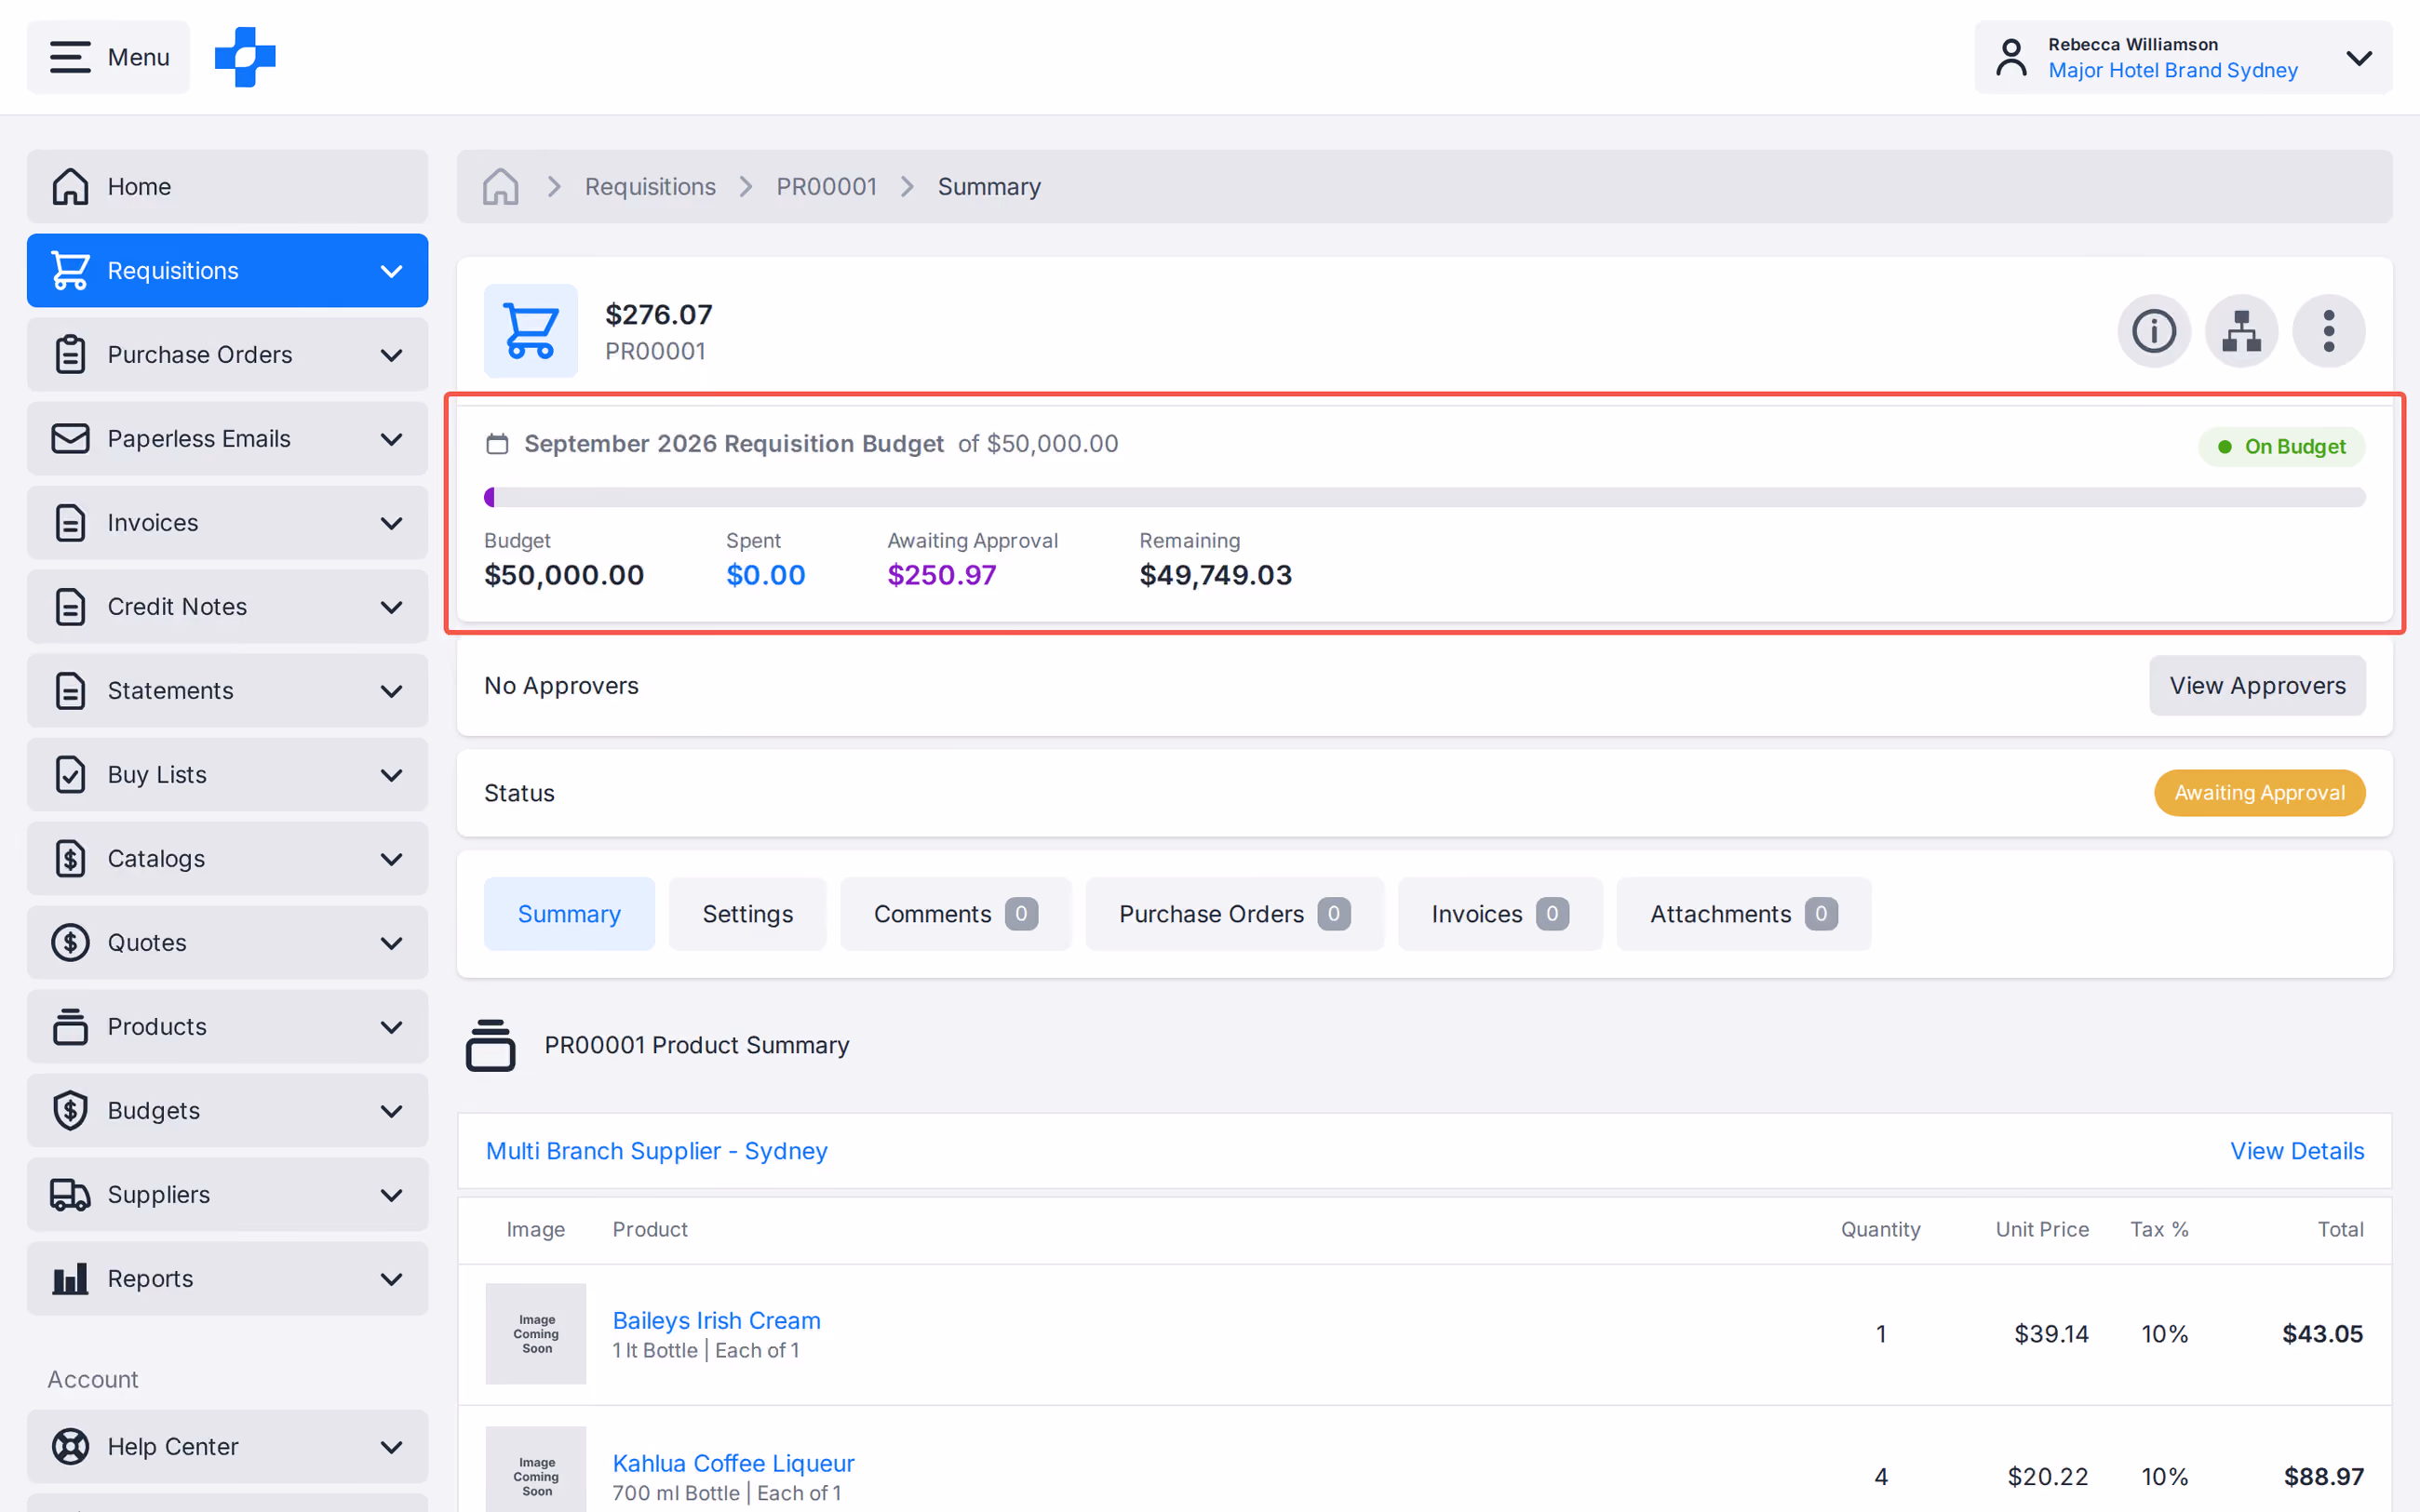Image resolution: width=2420 pixels, height=1512 pixels.
Task: Switch to the Attachments tab
Action: (1743, 914)
